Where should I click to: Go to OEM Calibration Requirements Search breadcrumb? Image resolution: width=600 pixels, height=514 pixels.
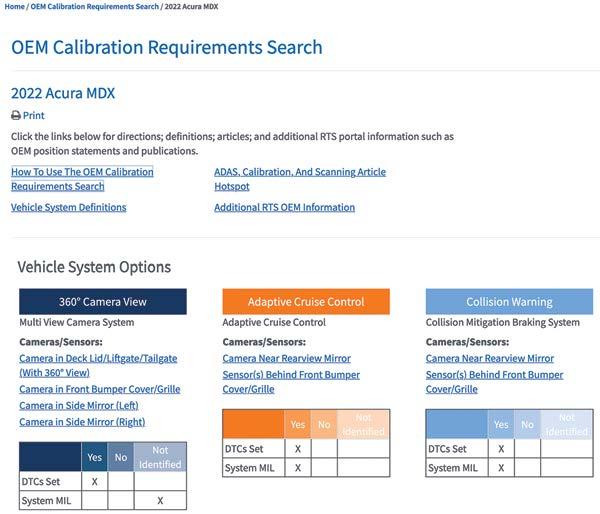(x=95, y=7)
